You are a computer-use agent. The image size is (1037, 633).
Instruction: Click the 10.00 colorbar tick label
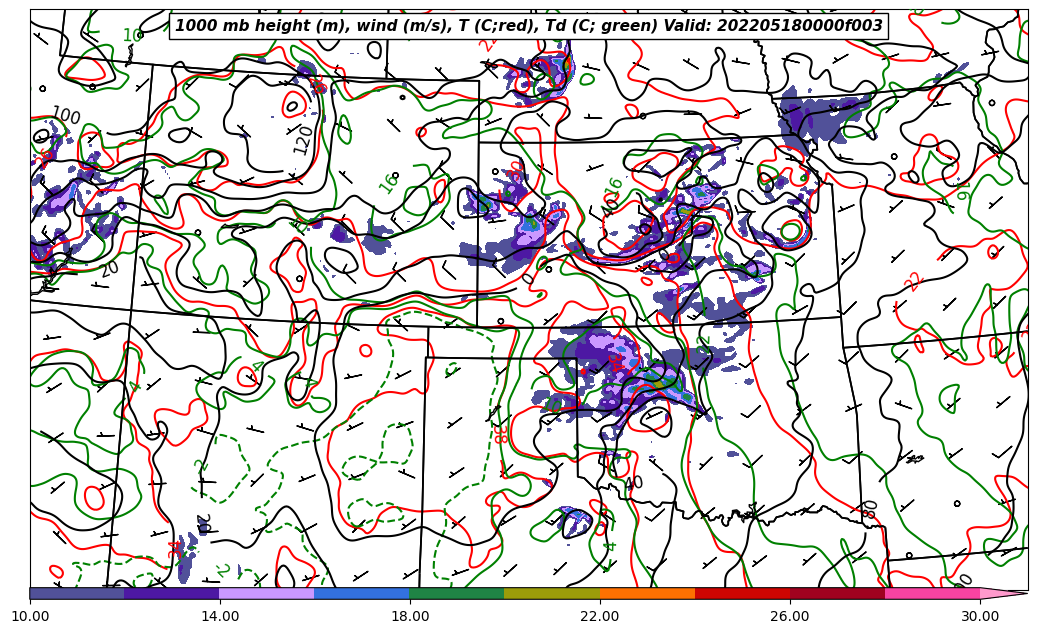30,616
